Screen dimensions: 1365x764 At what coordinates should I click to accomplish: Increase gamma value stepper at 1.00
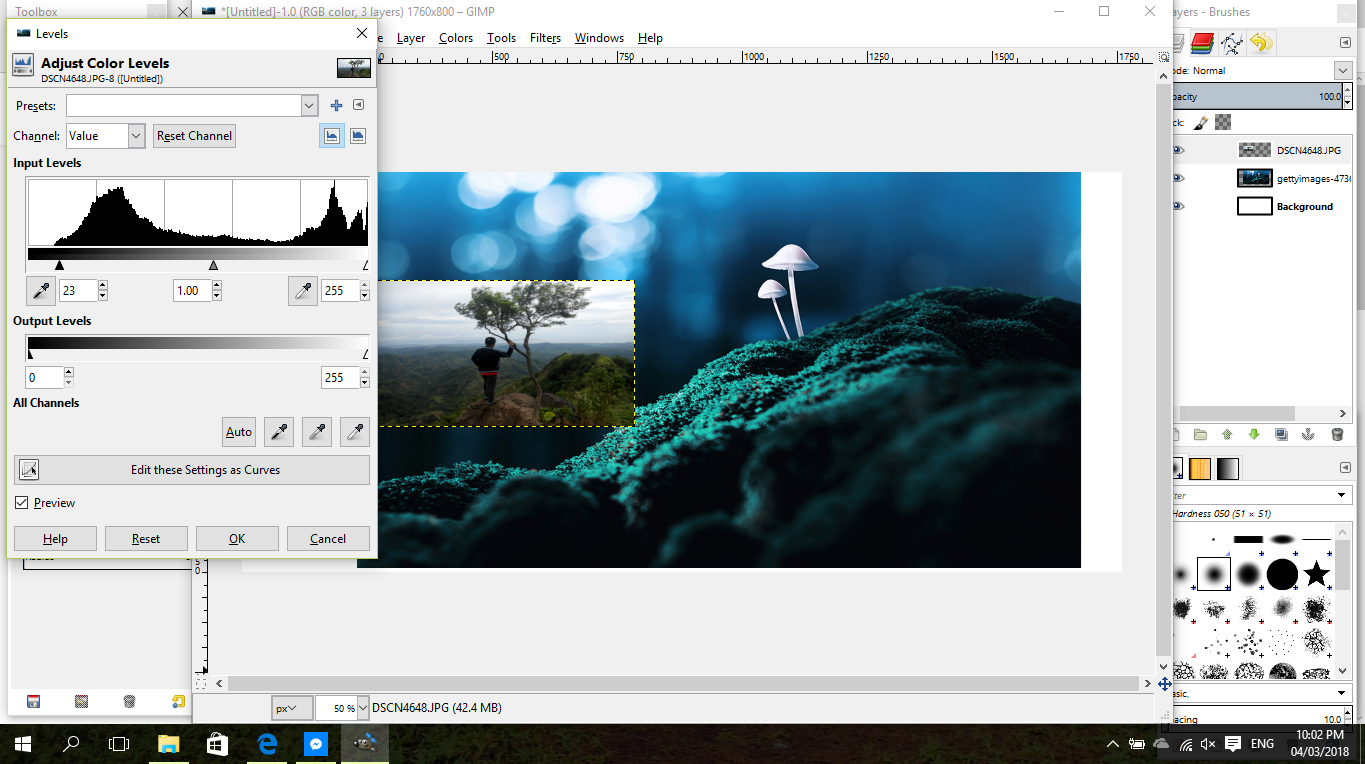[217, 286]
